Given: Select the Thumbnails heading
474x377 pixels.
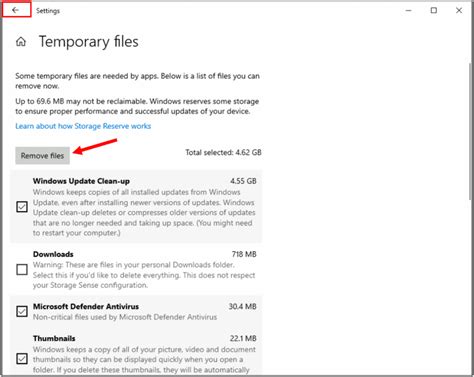Looking at the screenshot, I should [54, 338].
